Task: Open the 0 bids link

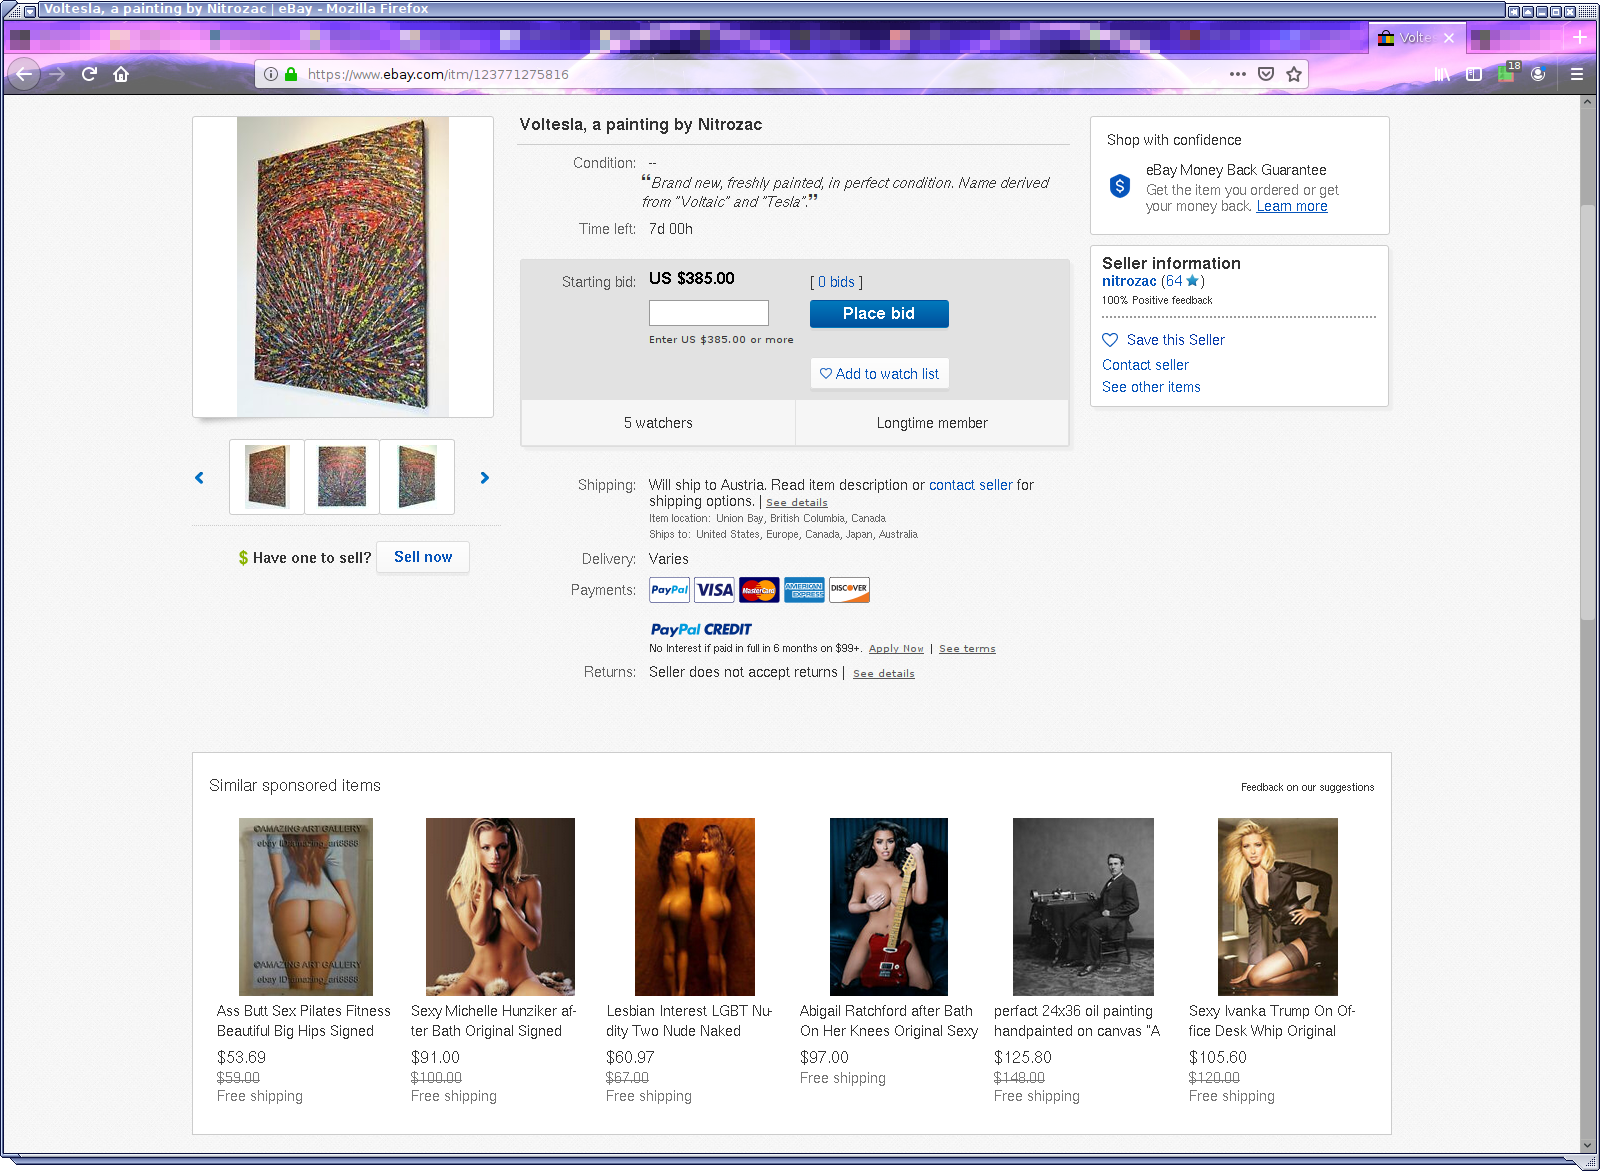Action: click(836, 282)
